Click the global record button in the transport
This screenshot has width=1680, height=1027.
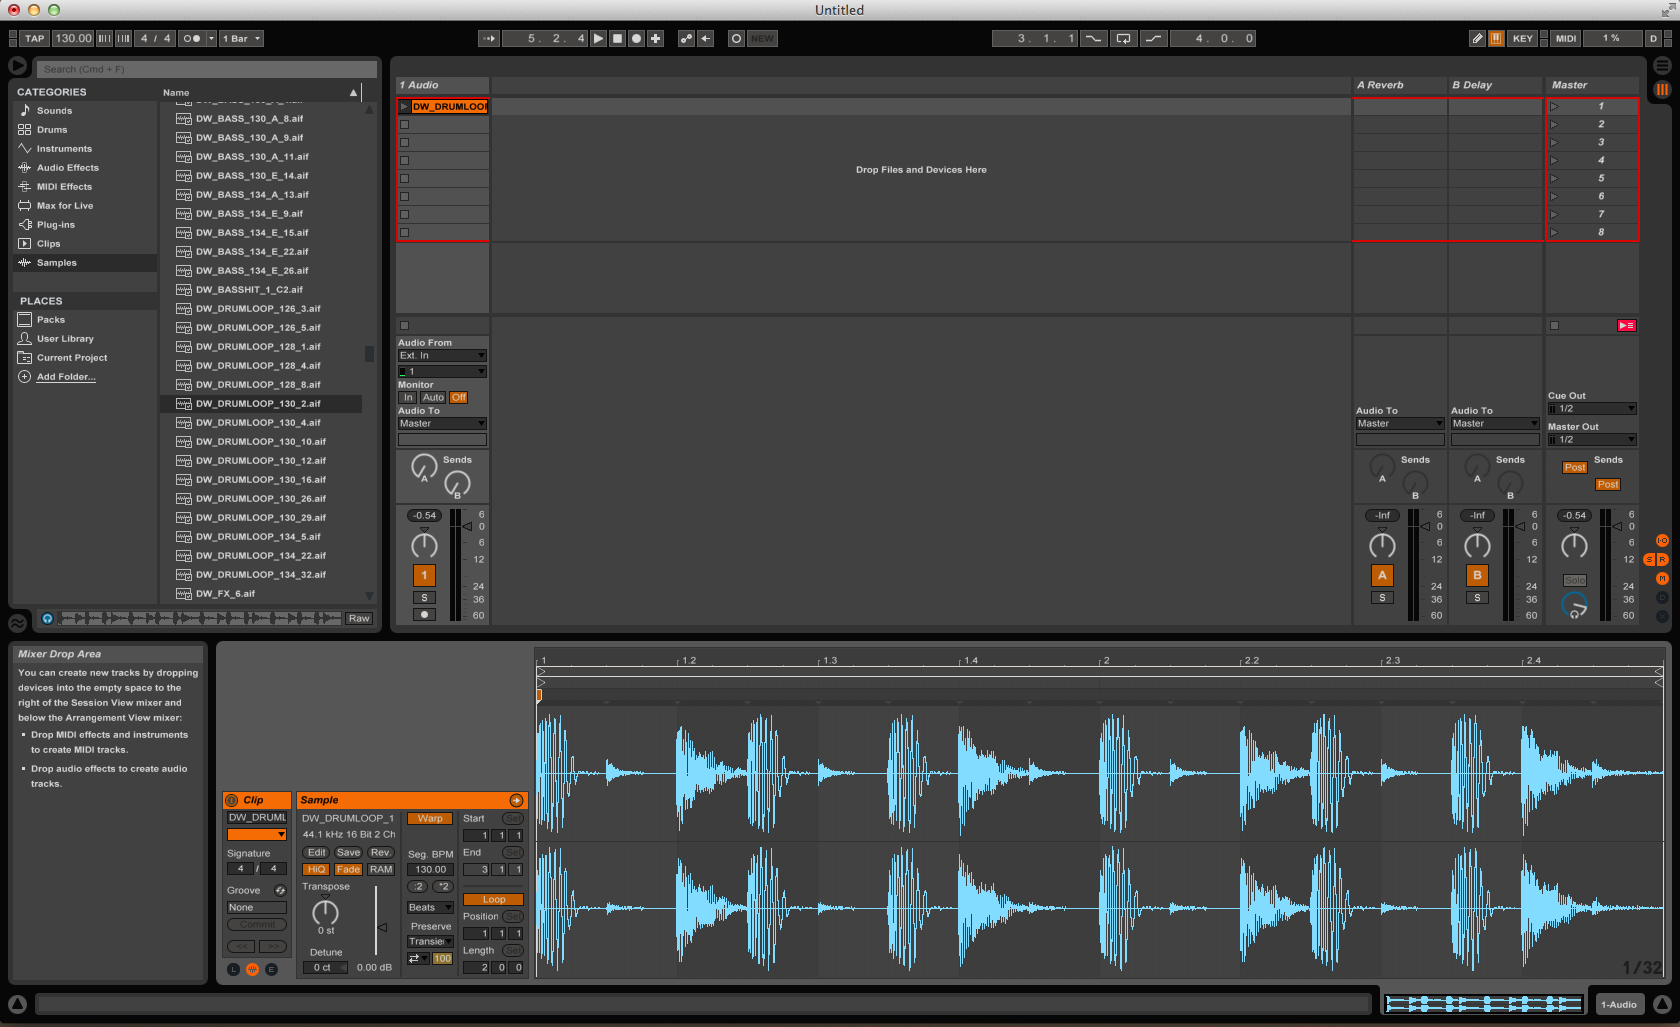tap(636, 38)
